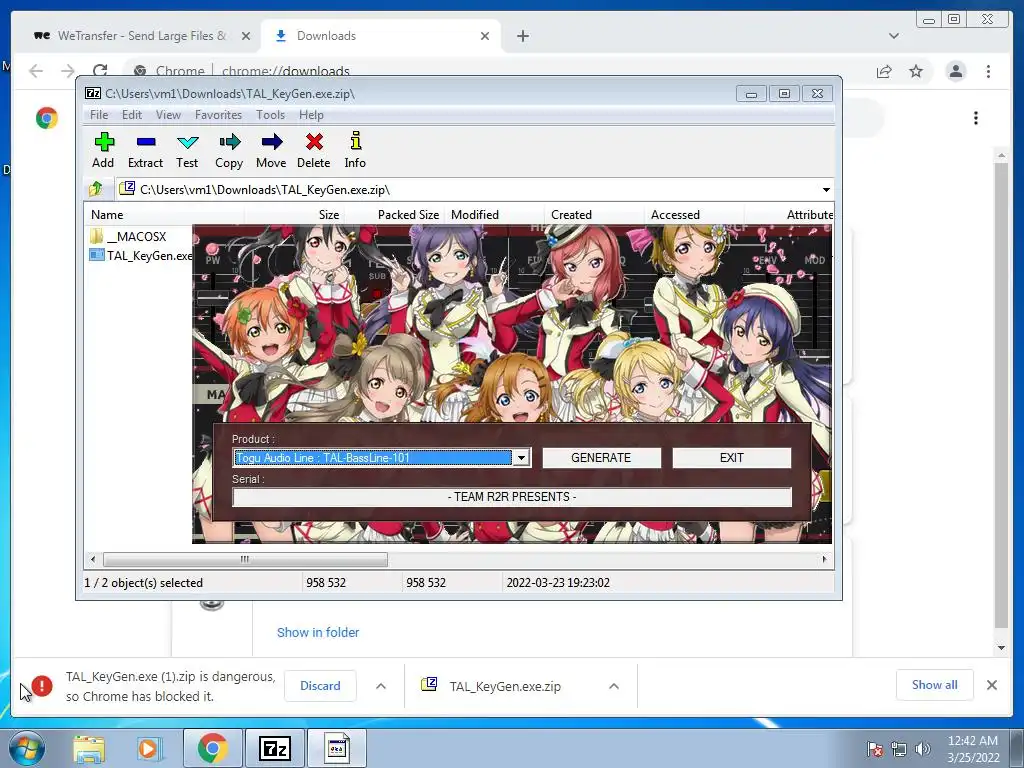Open Windows Media Player from taskbar

click(x=148, y=749)
